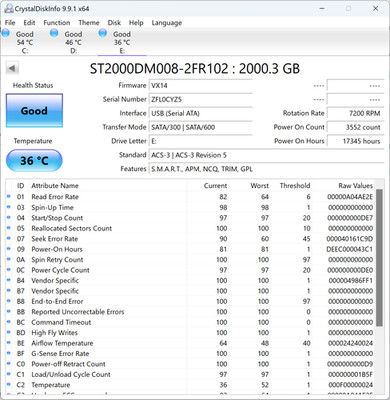Click the Power On Count value

pos(355,127)
